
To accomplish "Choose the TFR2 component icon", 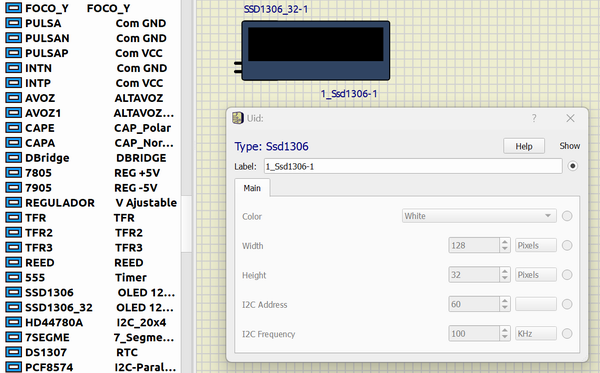I will click(13, 232).
